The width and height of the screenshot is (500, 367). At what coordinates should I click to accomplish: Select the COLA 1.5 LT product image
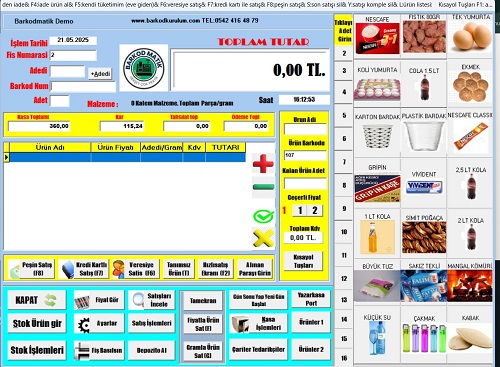[x=424, y=88]
